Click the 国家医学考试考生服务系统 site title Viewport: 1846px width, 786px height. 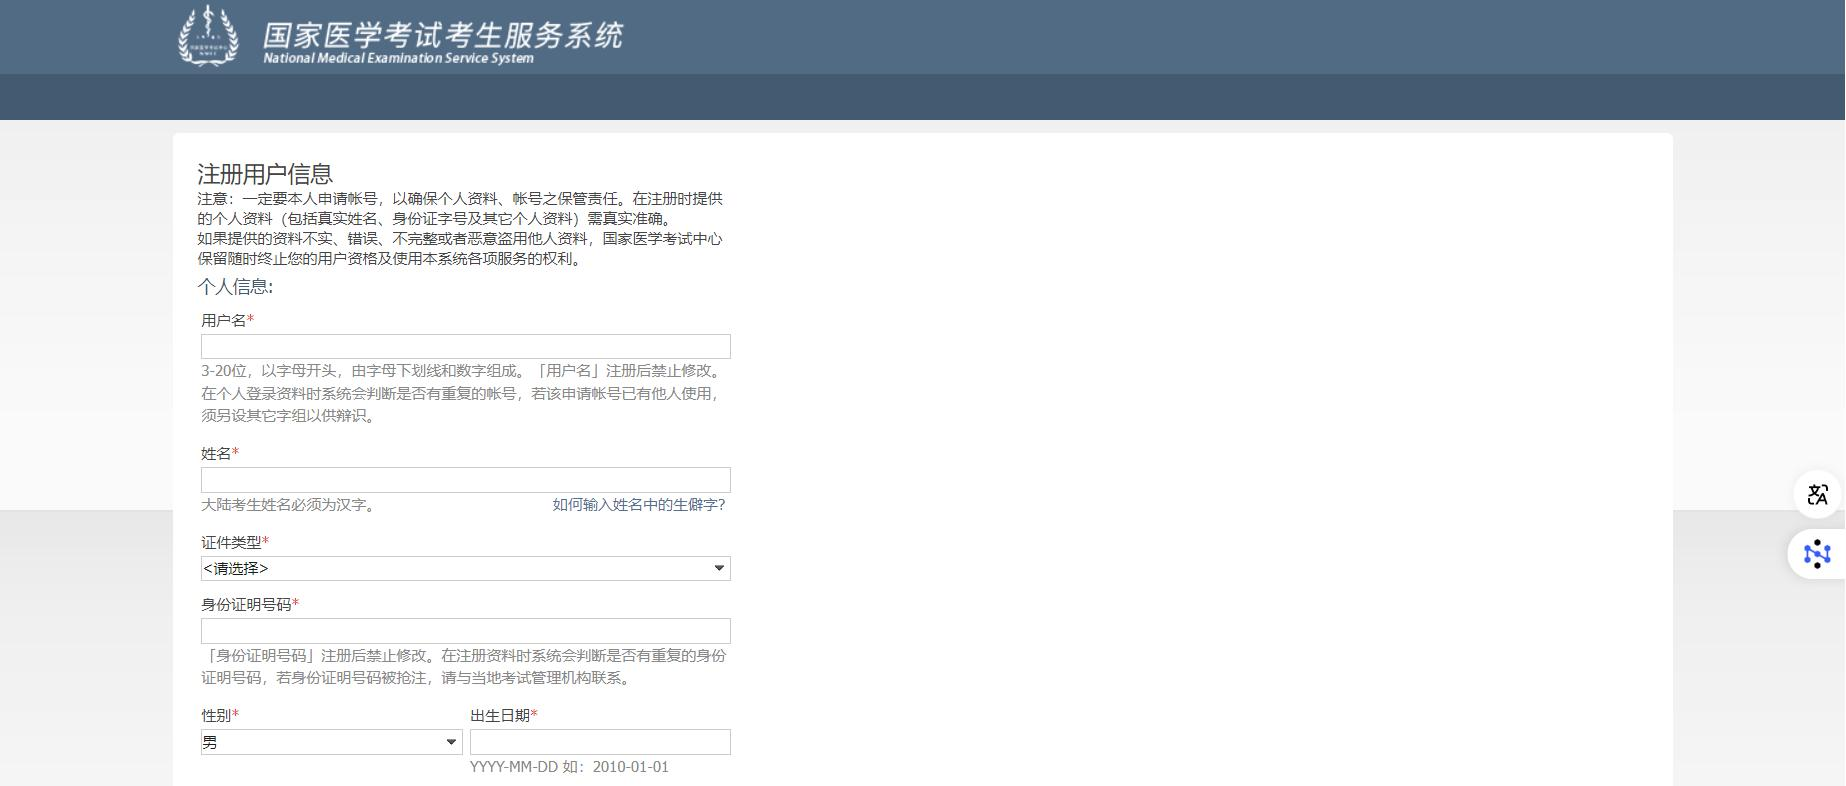pos(442,34)
